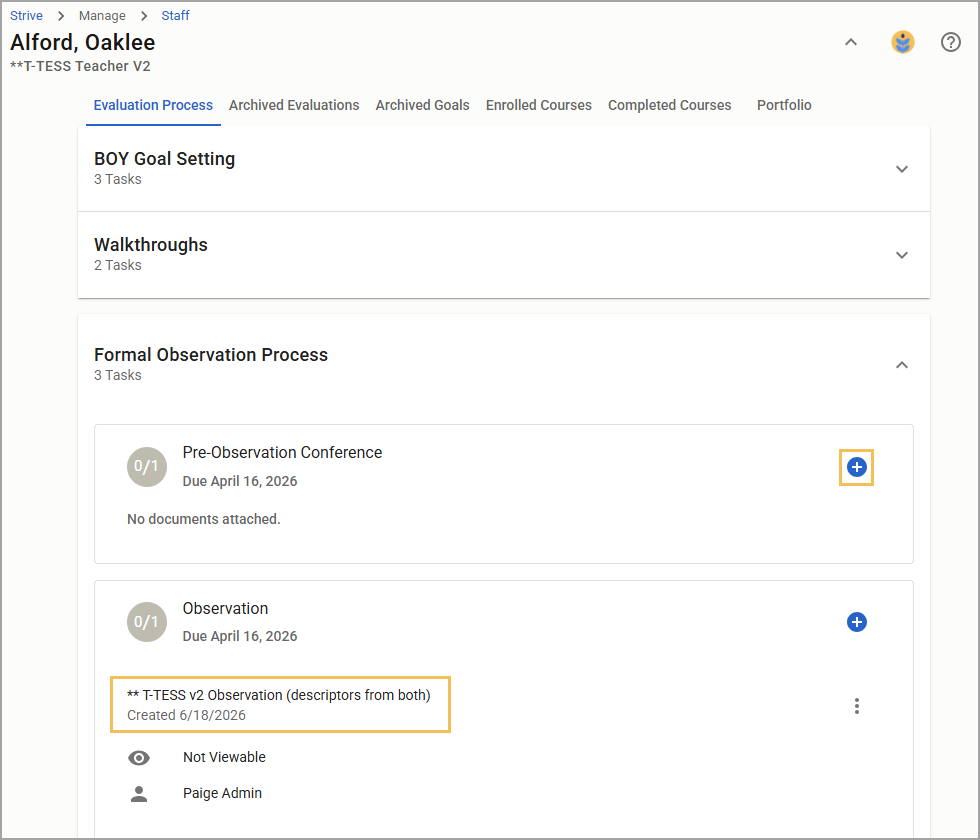This screenshot has width=980, height=840.
Task: Click the Paige Admin name
Action: coord(222,793)
